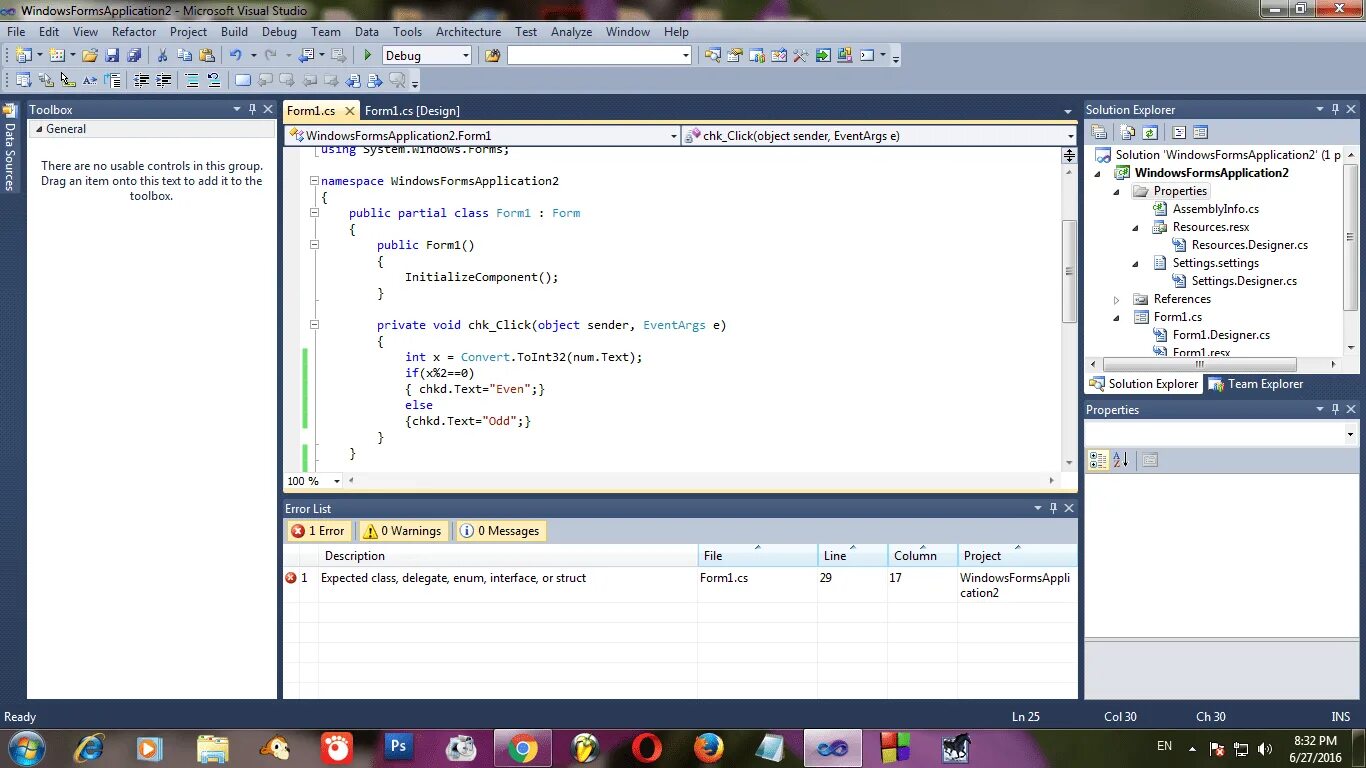Open the Command Window icon in toolbar
Image resolution: width=1366 pixels, height=768 pixels.
[867, 56]
